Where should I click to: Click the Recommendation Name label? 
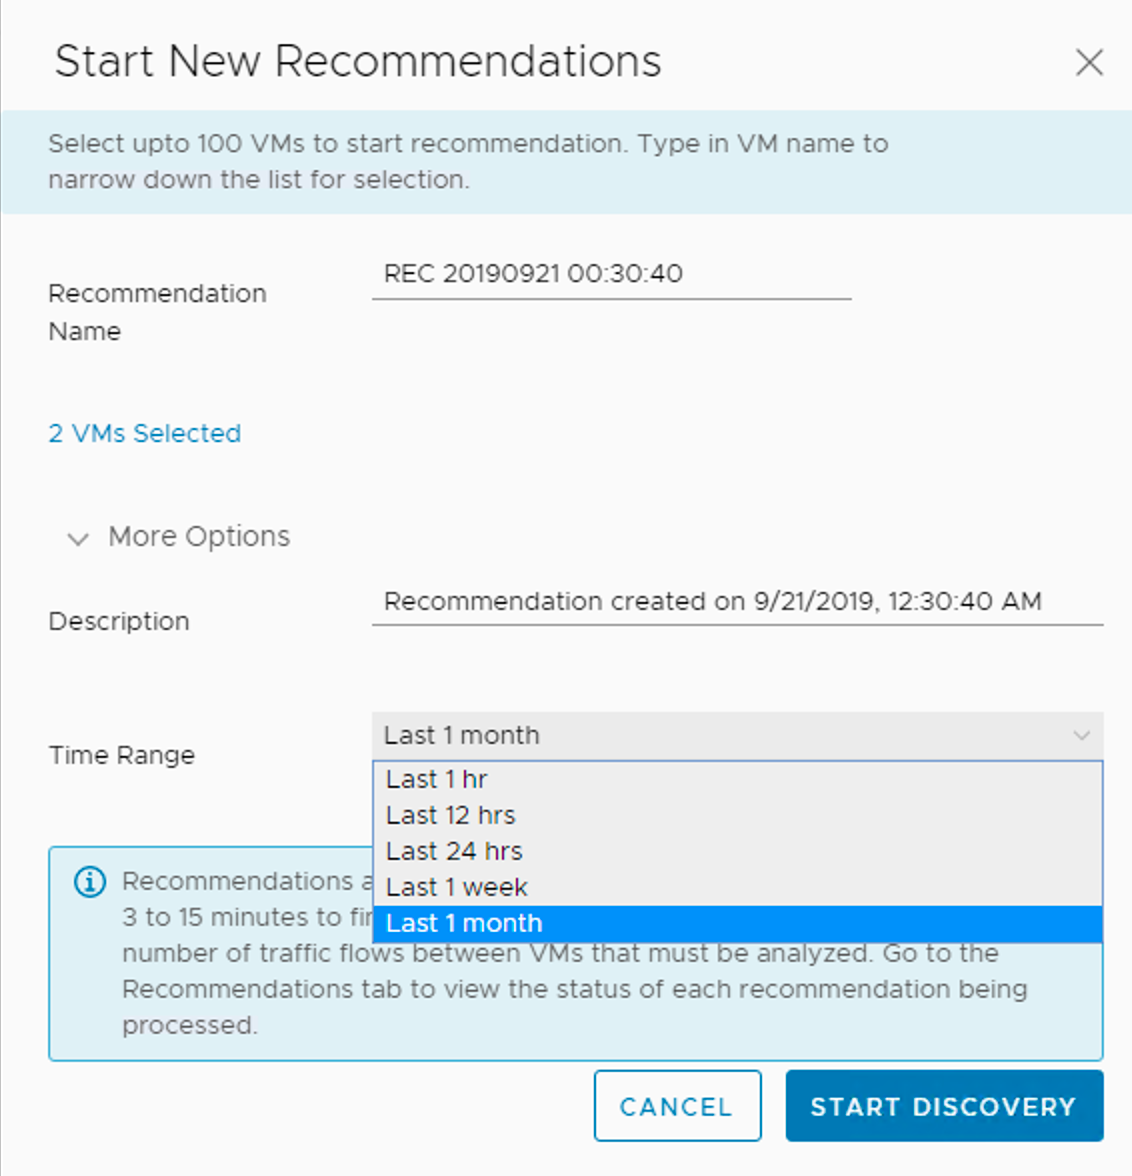(157, 312)
